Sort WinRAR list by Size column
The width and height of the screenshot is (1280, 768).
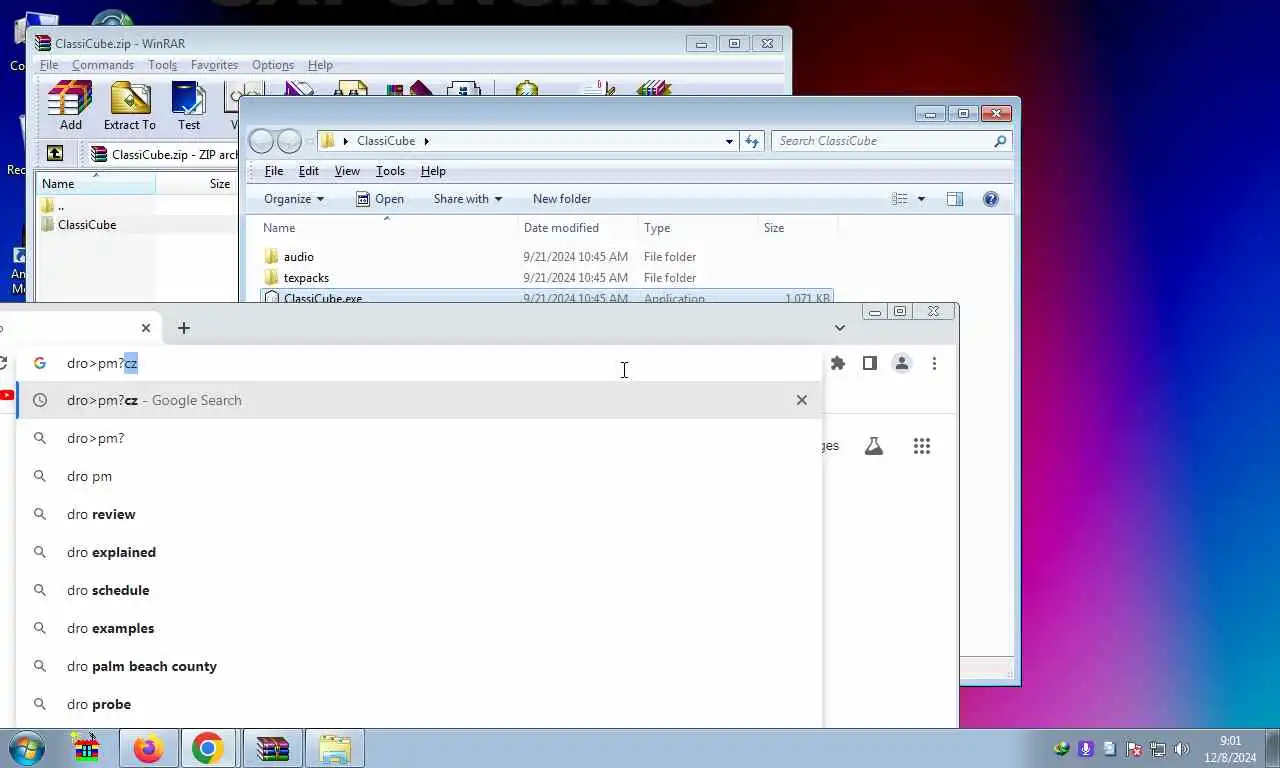pos(197,184)
